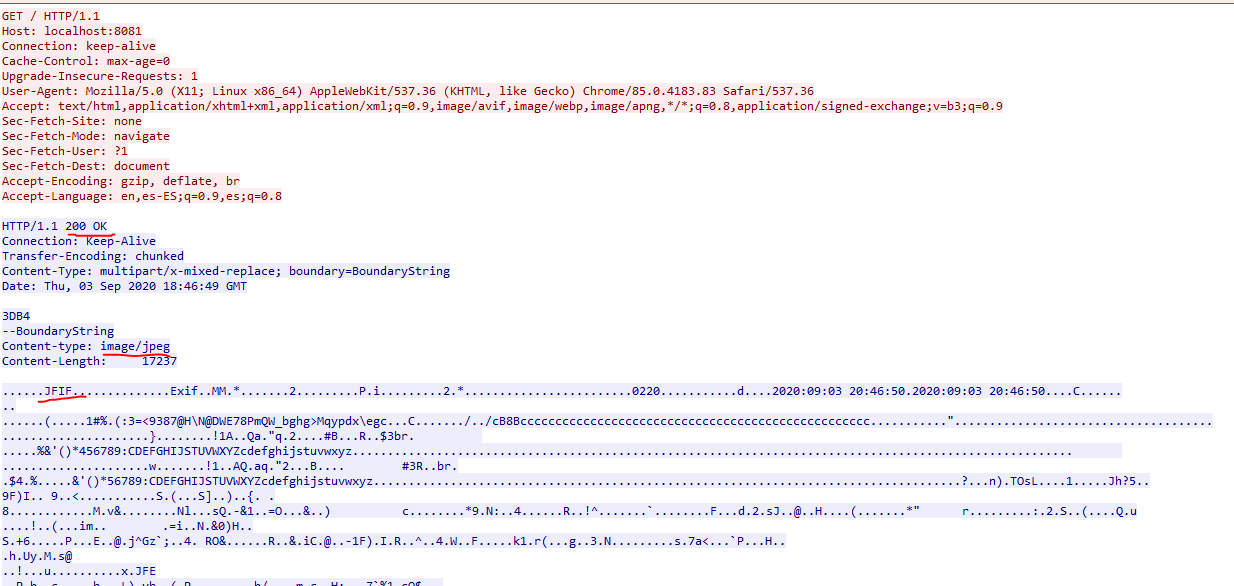Click the Accept: text/html header line
The height and width of the screenshot is (586, 1234).
[502, 106]
